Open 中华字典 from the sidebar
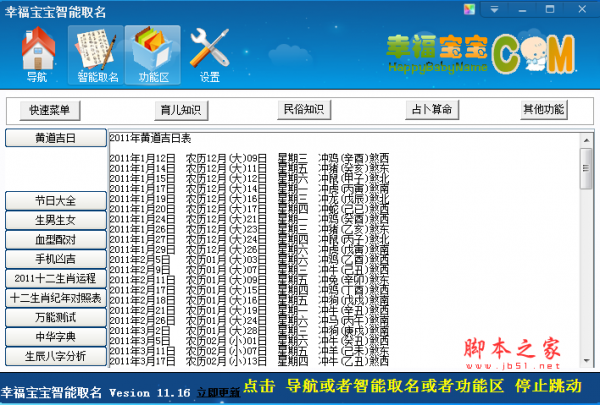Screen dimensions: 600x405 [x=56, y=337]
